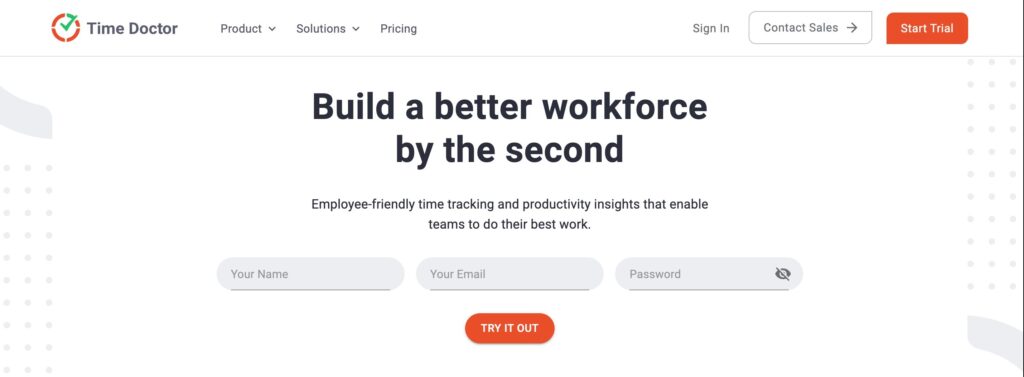Expand the Solutions dropdown chevron
The width and height of the screenshot is (1024, 377).
coord(356,29)
